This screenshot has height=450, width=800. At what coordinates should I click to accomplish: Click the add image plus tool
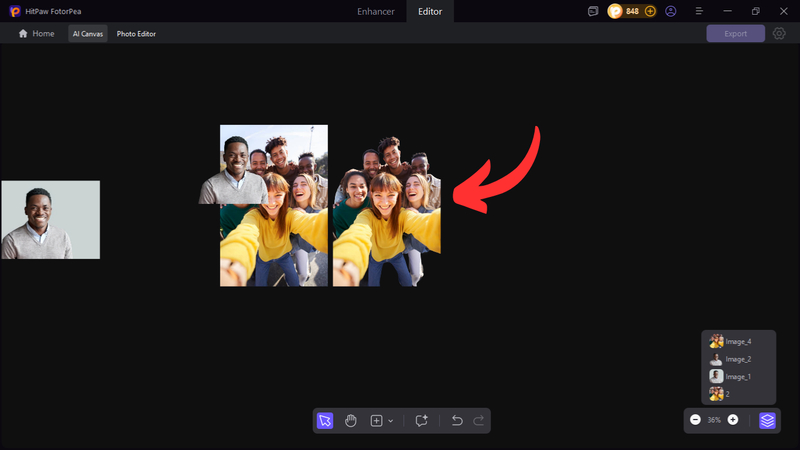click(x=376, y=421)
